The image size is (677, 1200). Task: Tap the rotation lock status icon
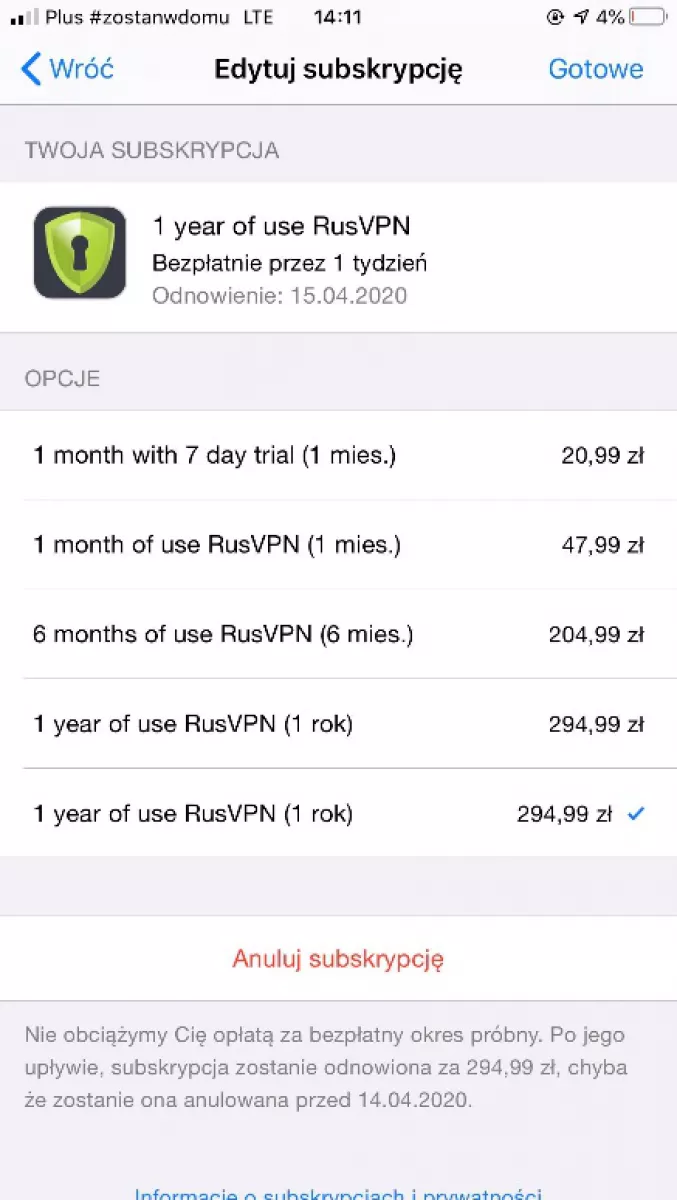point(557,17)
